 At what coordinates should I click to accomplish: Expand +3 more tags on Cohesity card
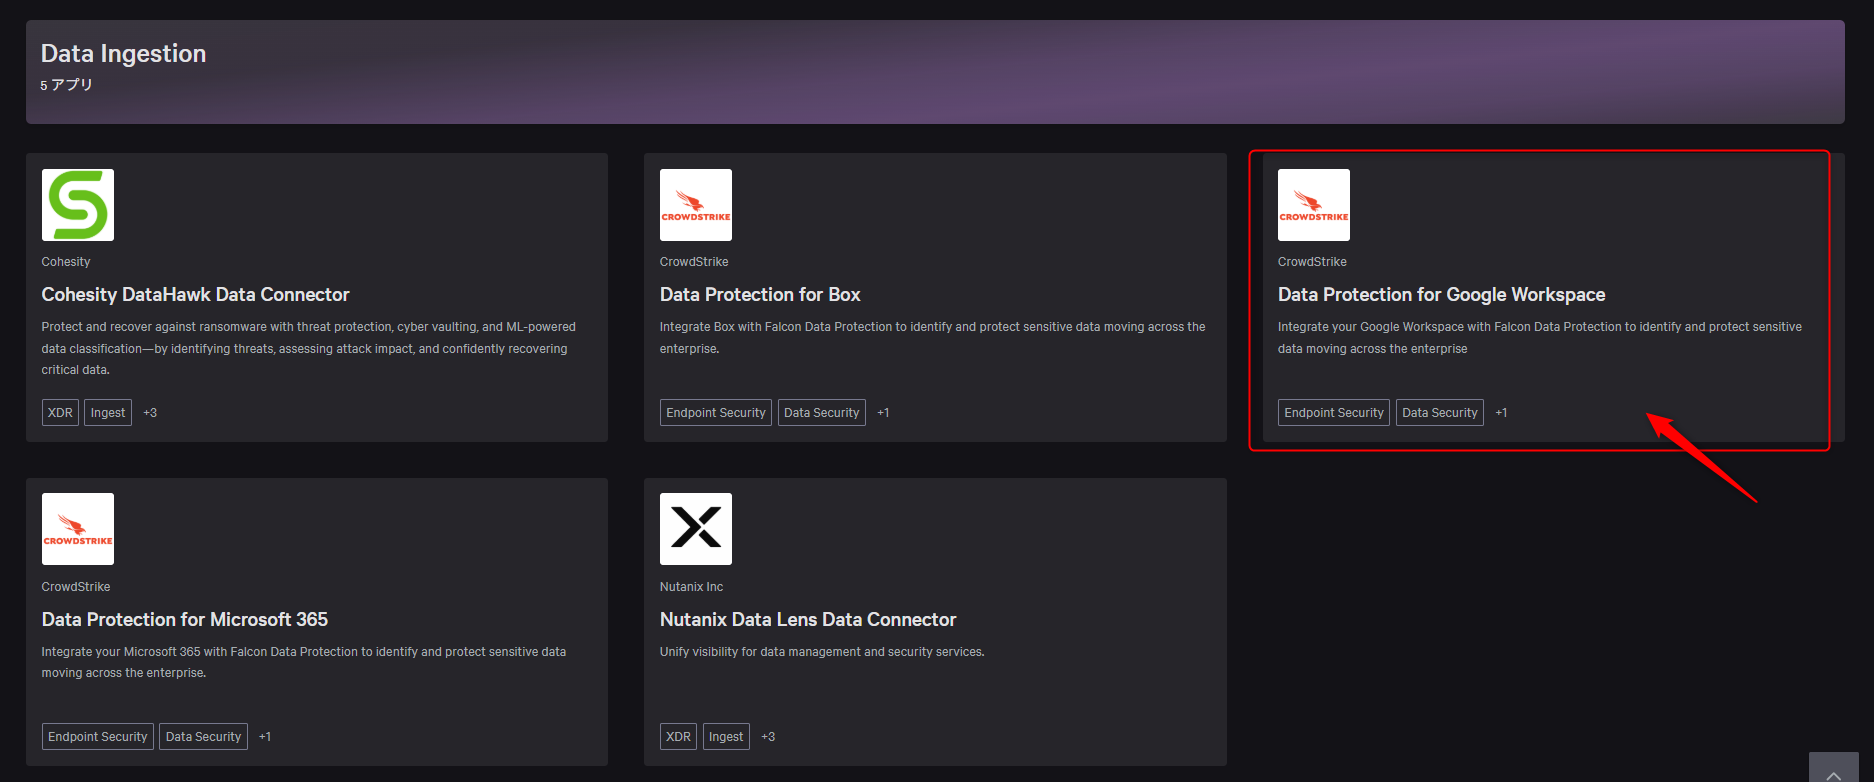point(150,412)
